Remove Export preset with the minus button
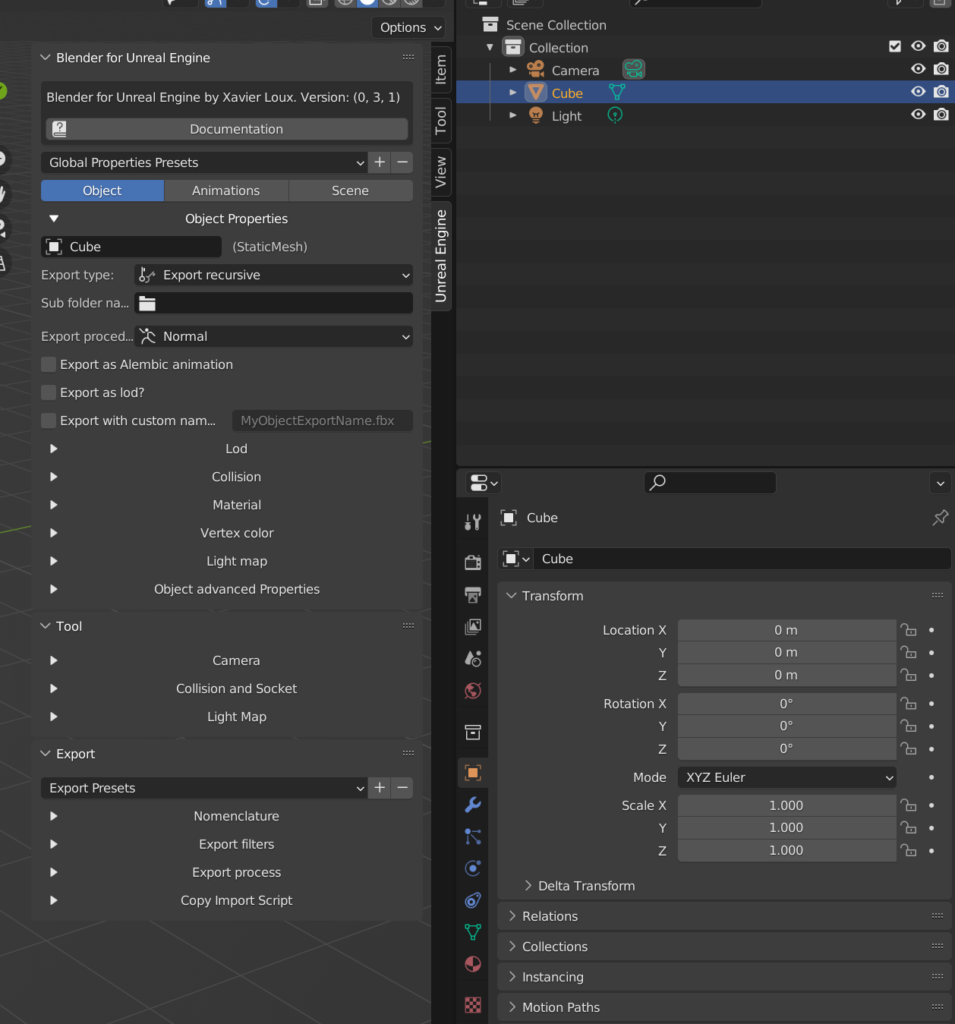955x1024 pixels. [x=402, y=788]
